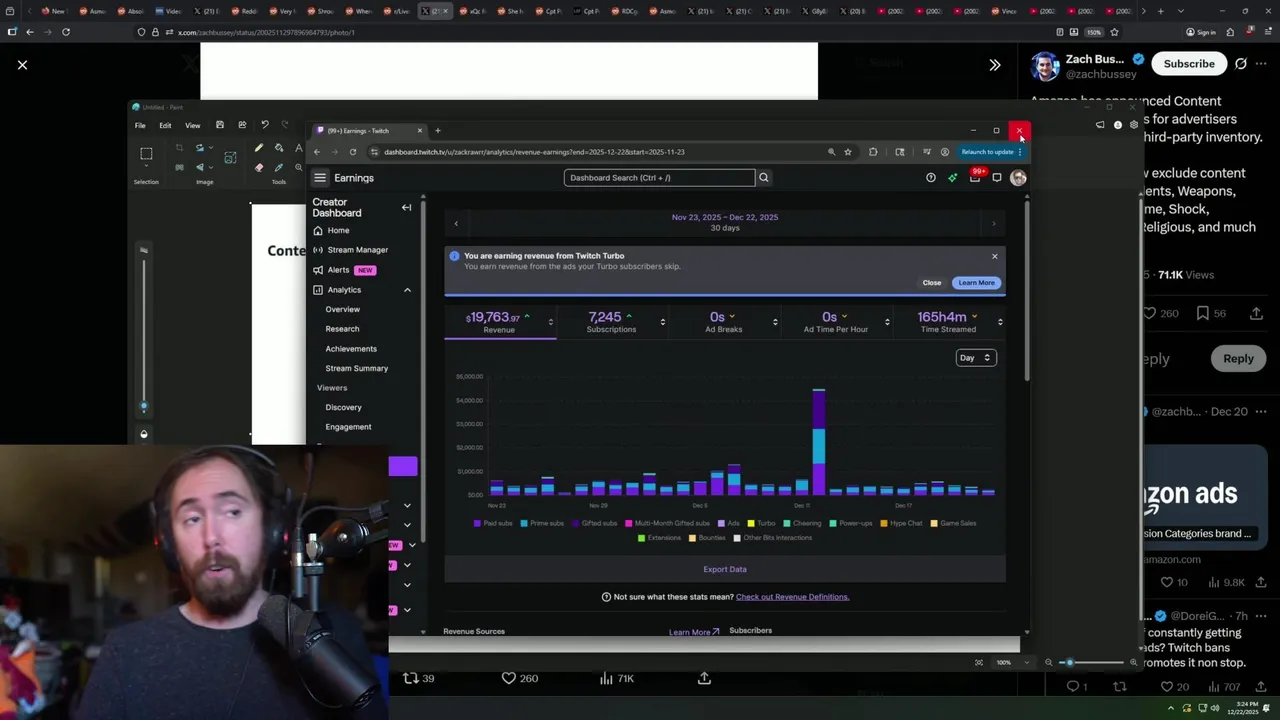Open the Time Streamed metric selector arrows

point(999,322)
